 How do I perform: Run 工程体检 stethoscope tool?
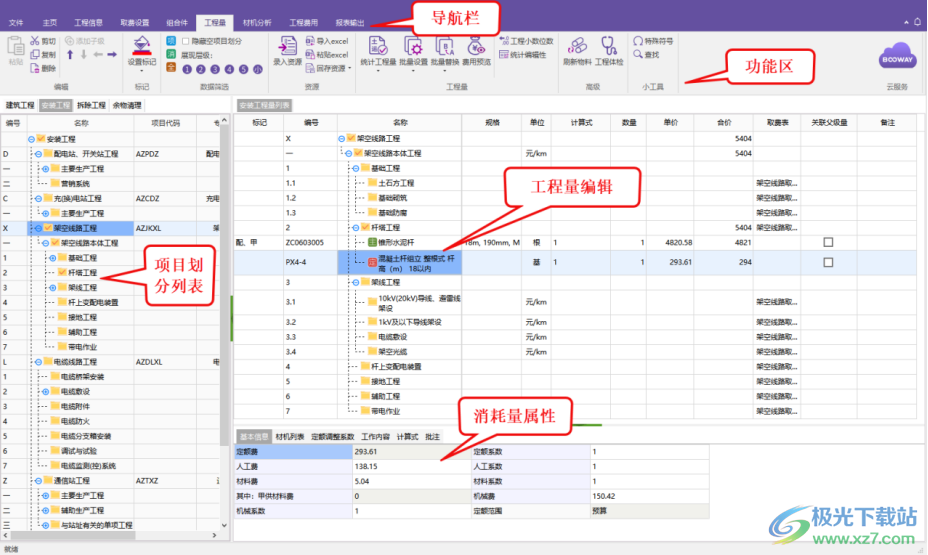tap(609, 46)
